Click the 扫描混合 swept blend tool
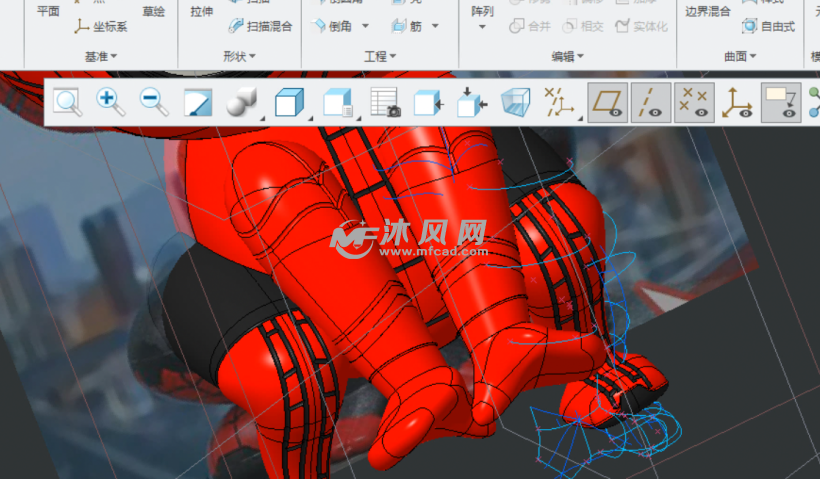The image size is (820, 479). tap(260, 26)
